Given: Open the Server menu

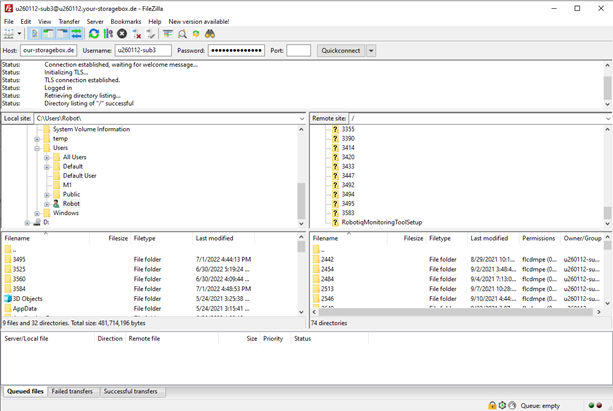Looking at the screenshot, I should [x=95, y=22].
